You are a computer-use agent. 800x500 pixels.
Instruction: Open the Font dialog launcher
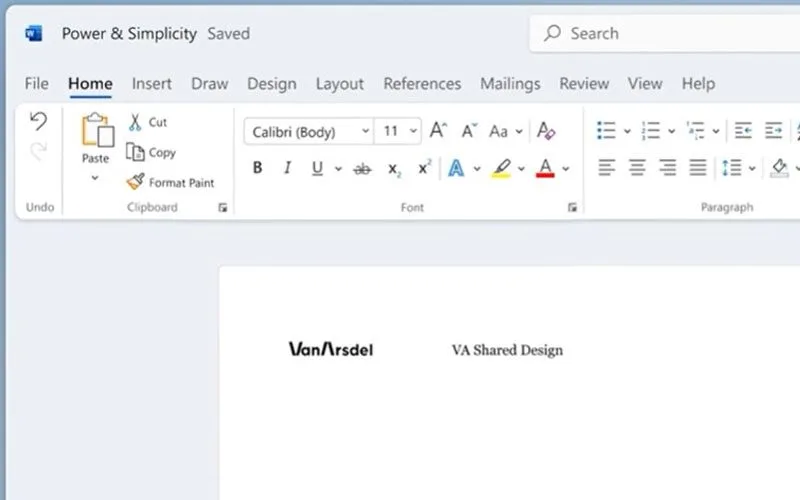coord(572,207)
